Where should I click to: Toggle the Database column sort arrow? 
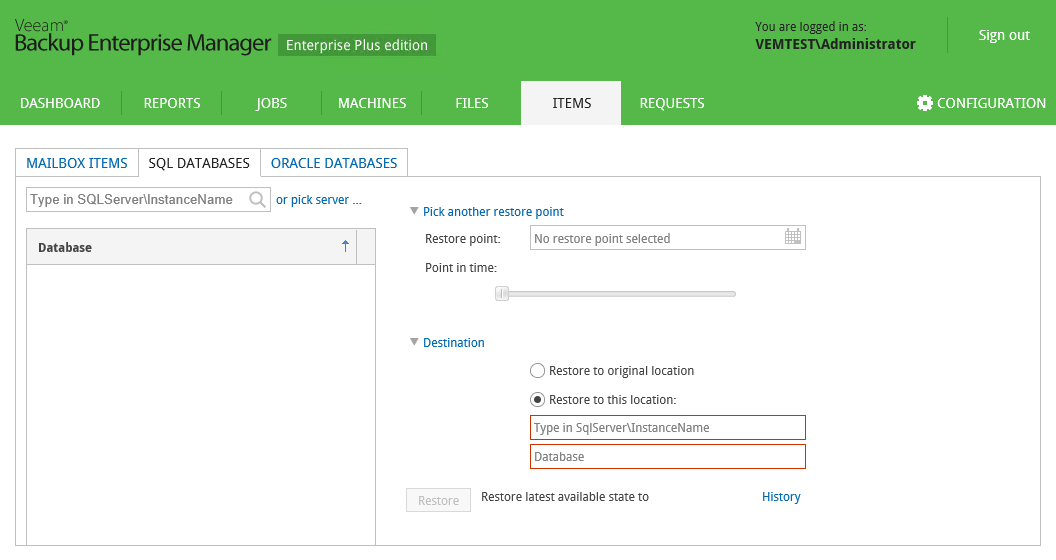tap(345, 246)
